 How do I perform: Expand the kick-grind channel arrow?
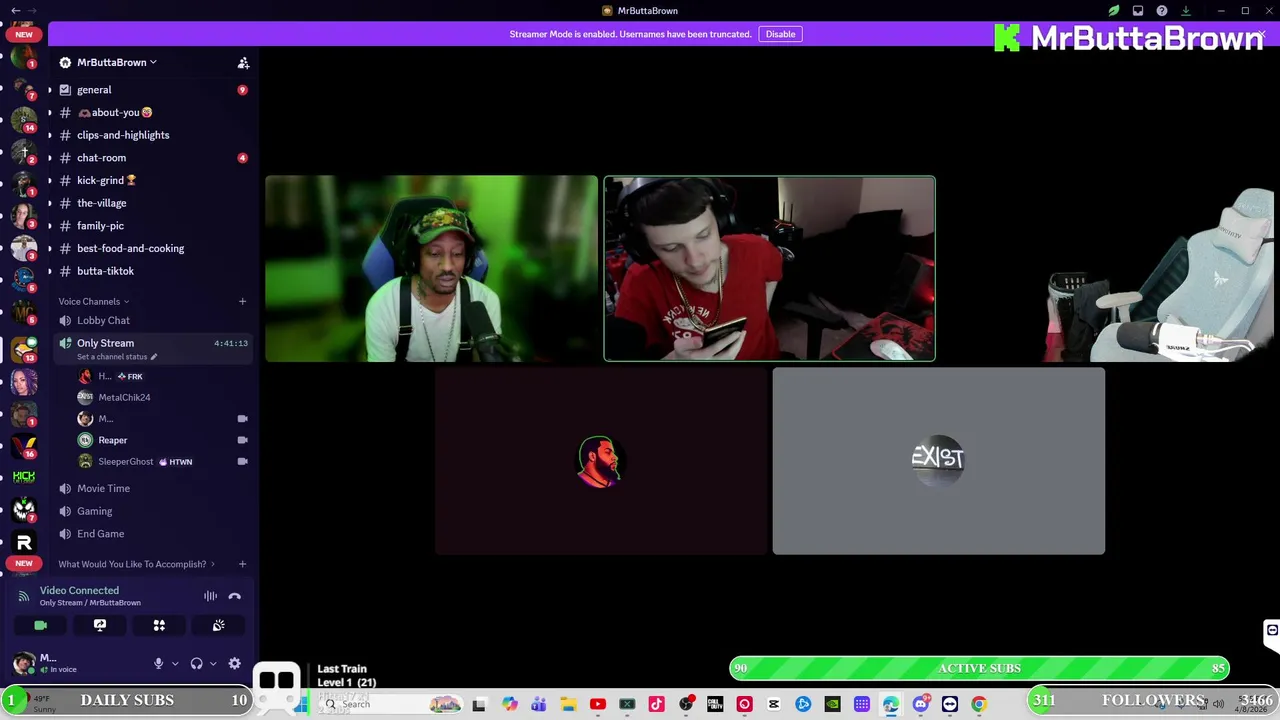pyautogui.click(x=49, y=181)
